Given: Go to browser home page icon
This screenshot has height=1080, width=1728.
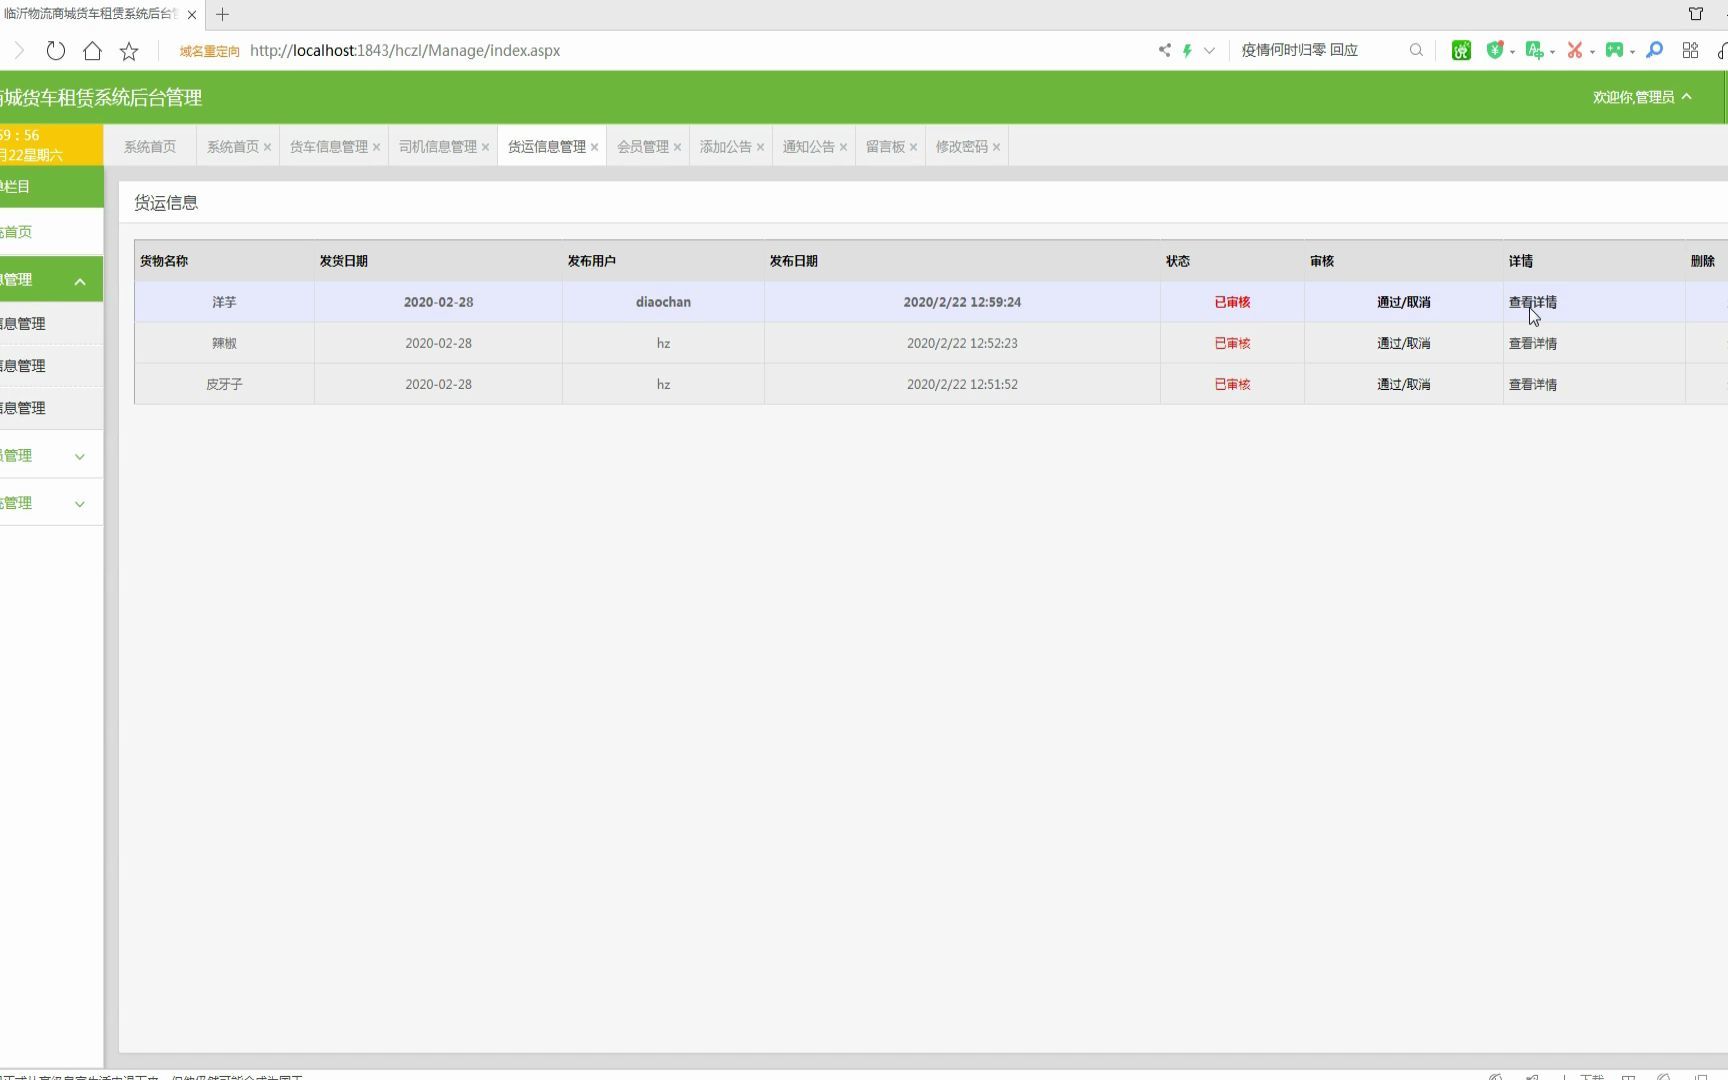Looking at the screenshot, I should point(92,50).
